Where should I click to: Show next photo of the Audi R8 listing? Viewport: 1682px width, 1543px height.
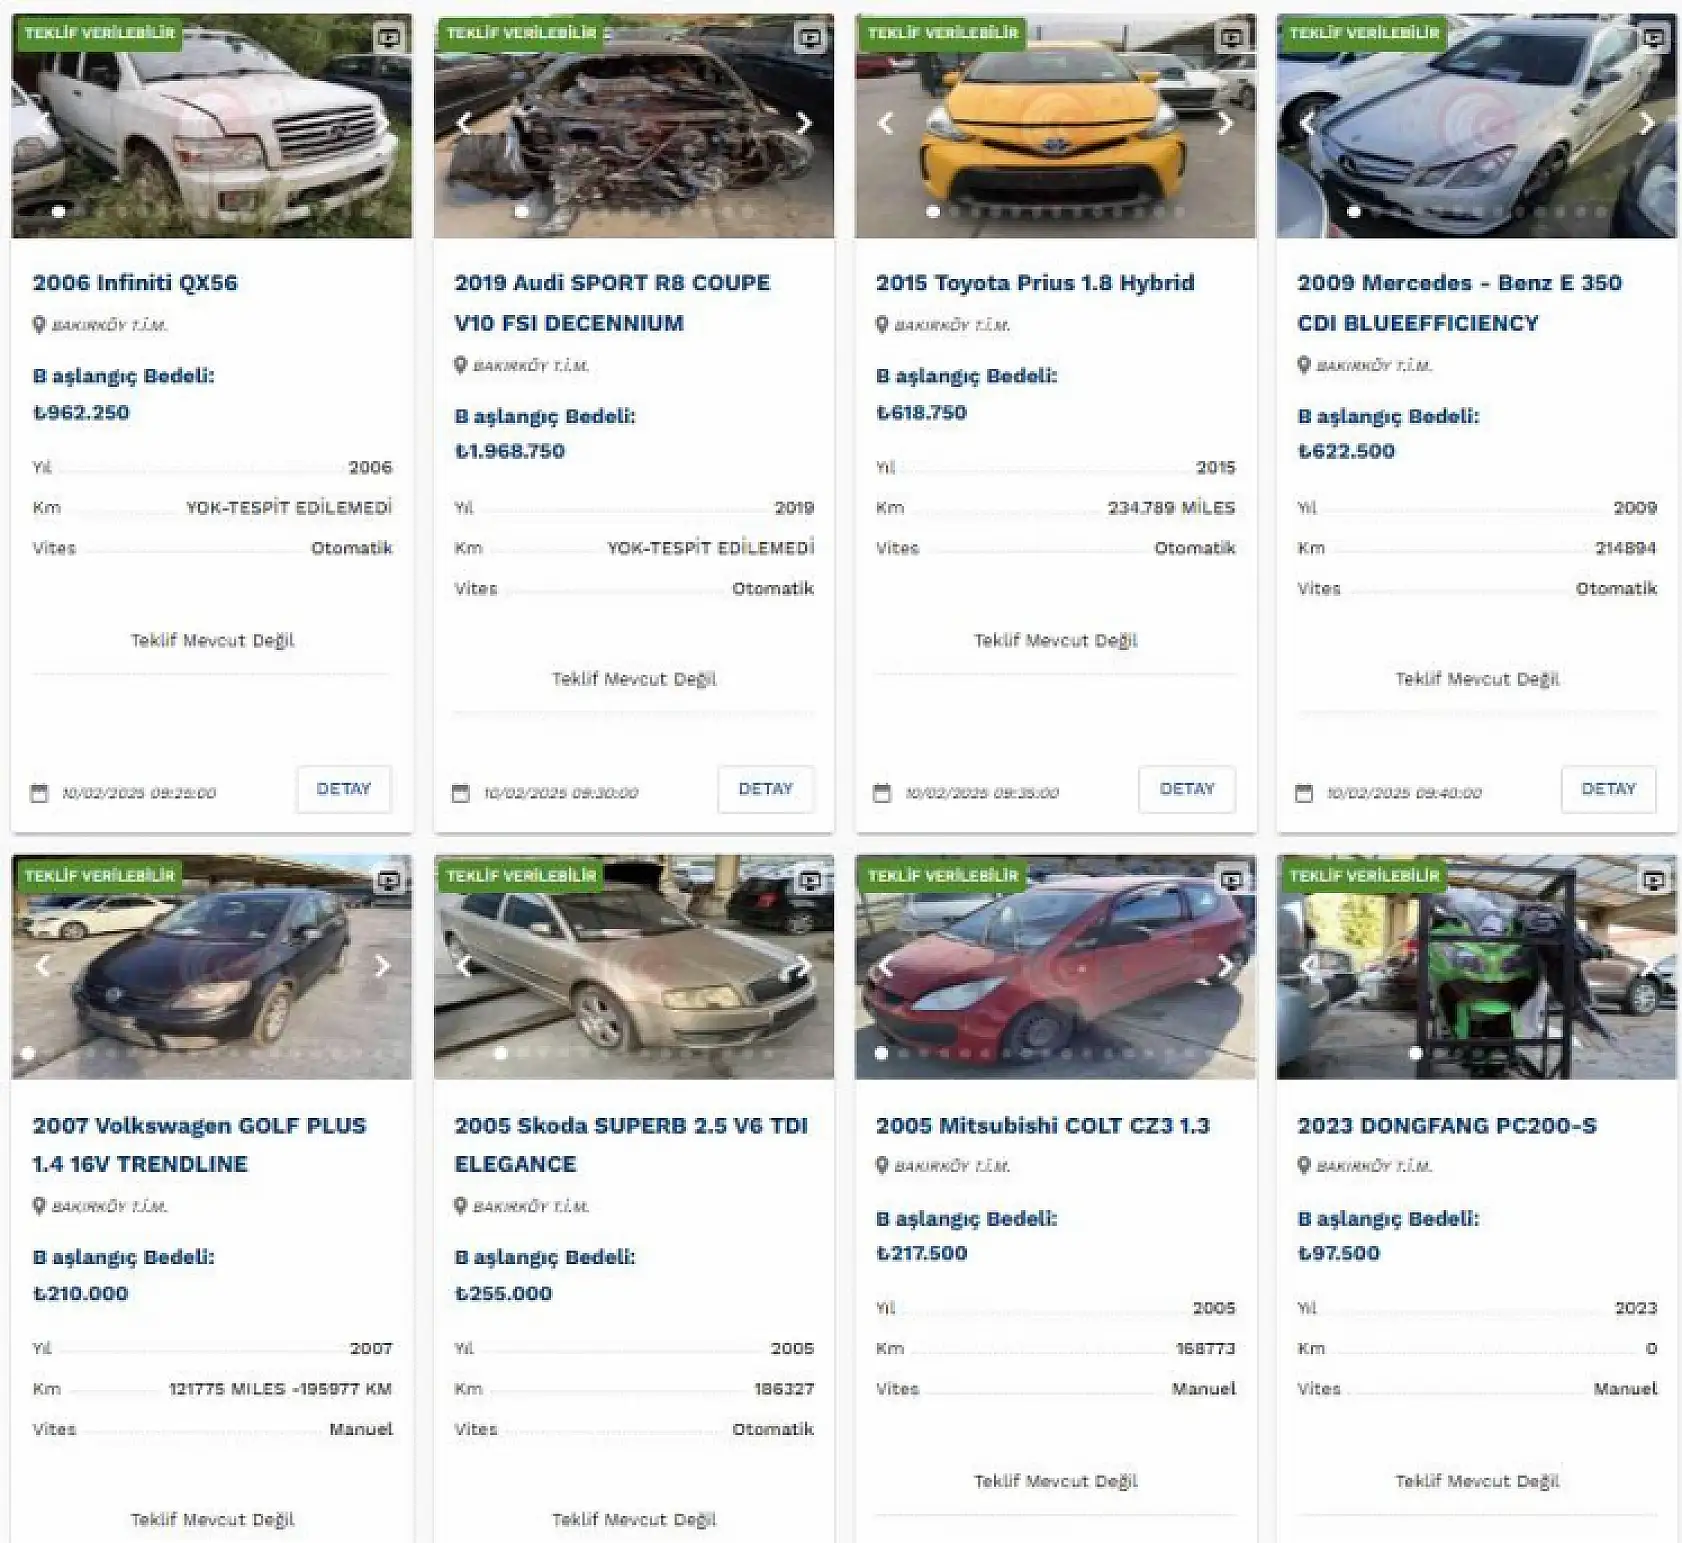pos(804,124)
